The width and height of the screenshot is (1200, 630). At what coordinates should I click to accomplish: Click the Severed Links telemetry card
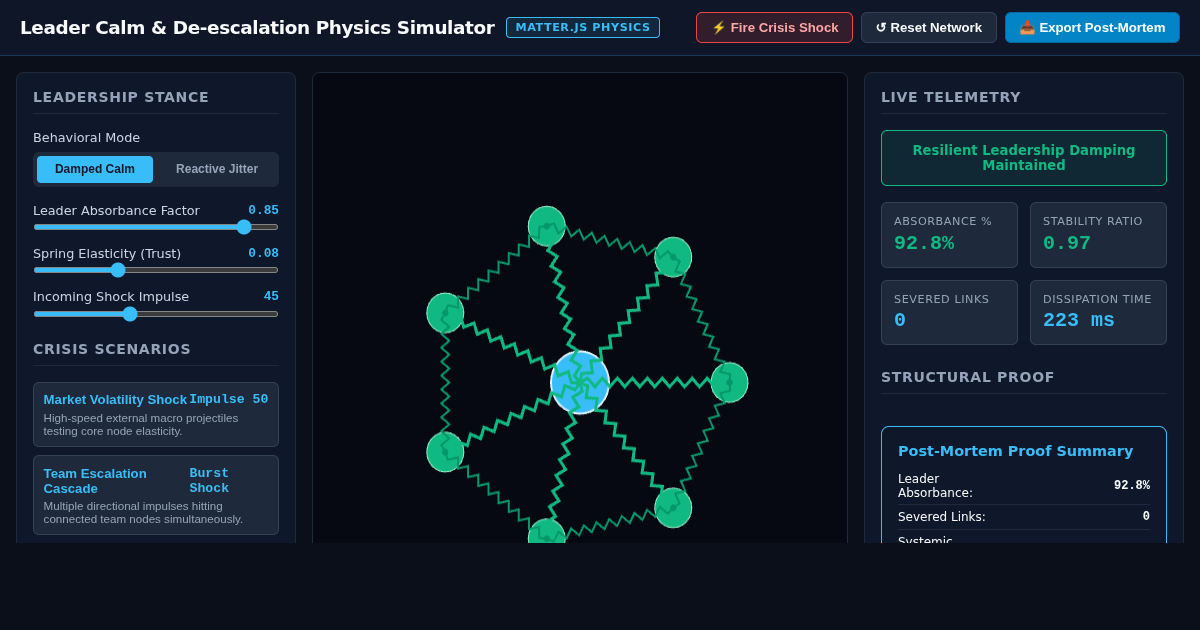pos(949,312)
